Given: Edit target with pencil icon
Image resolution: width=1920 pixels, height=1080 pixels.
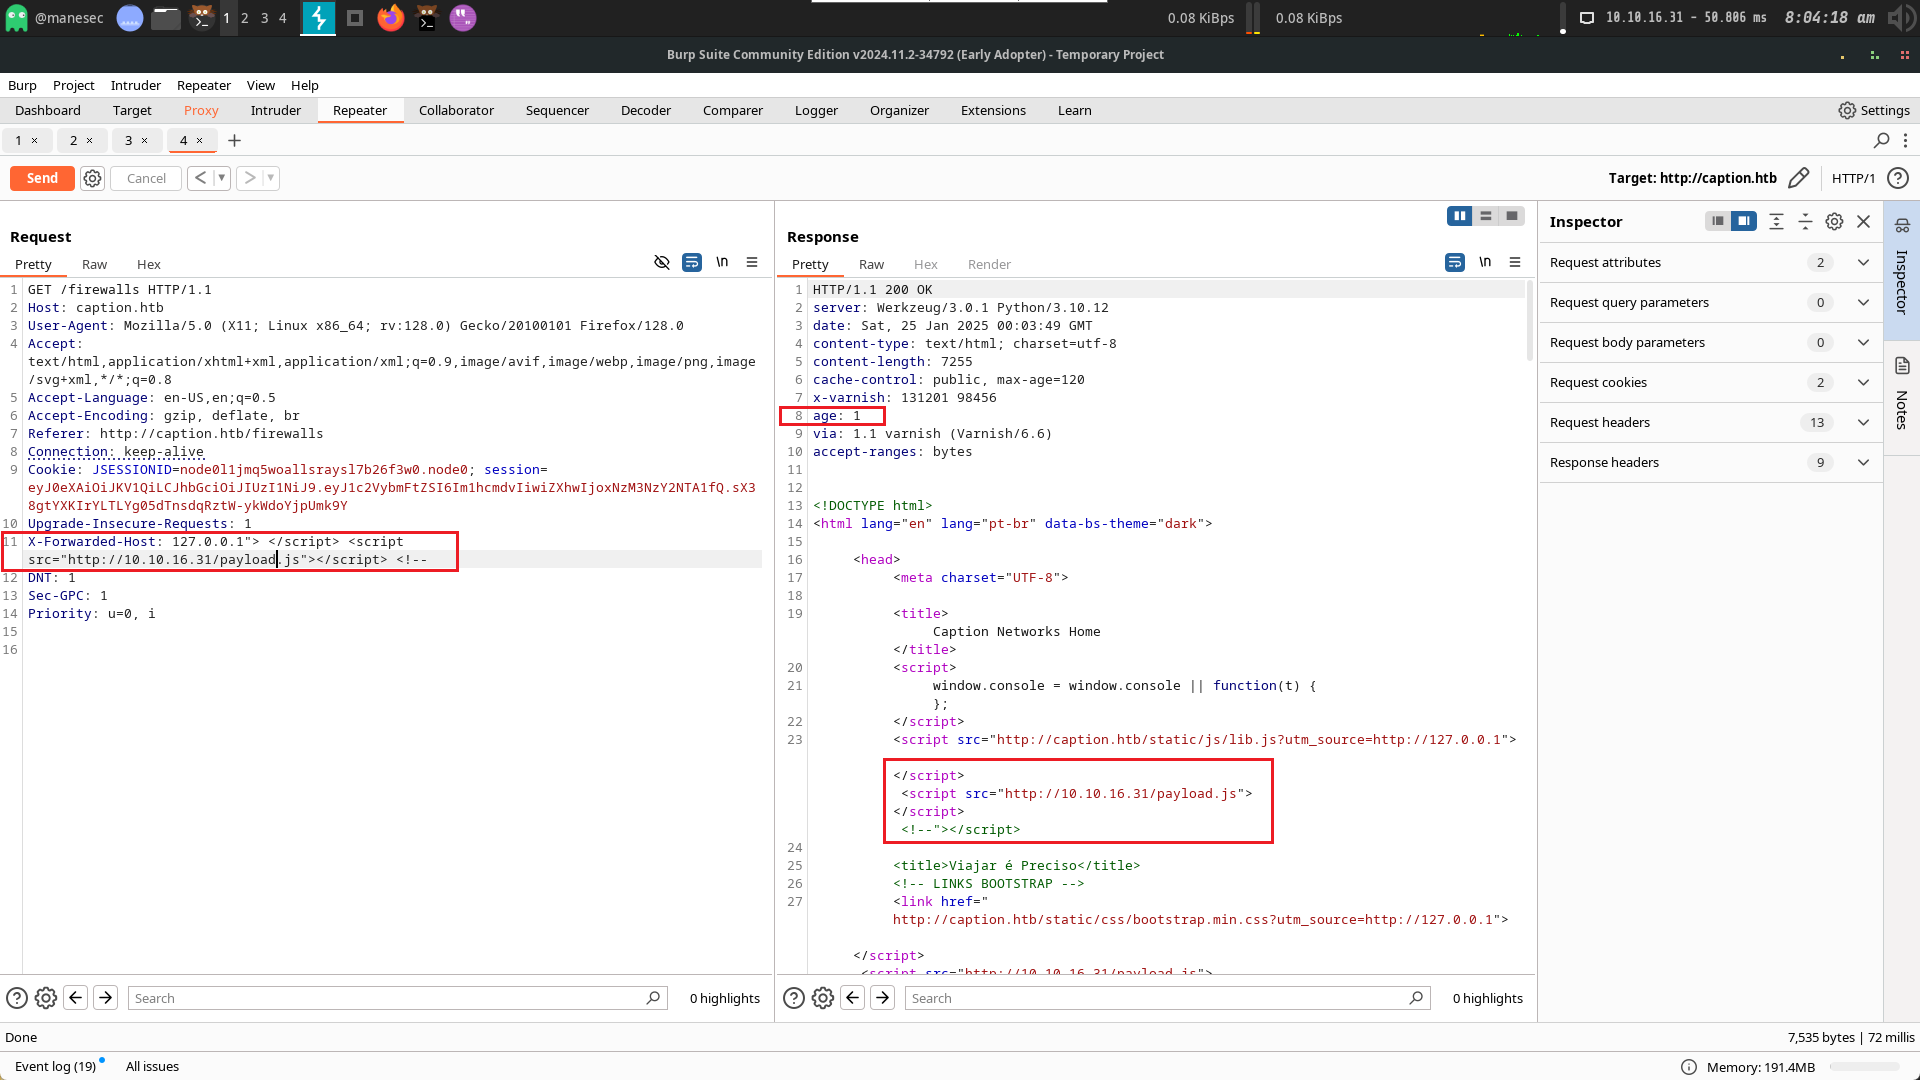Looking at the screenshot, I should (x=1798, y=178).
